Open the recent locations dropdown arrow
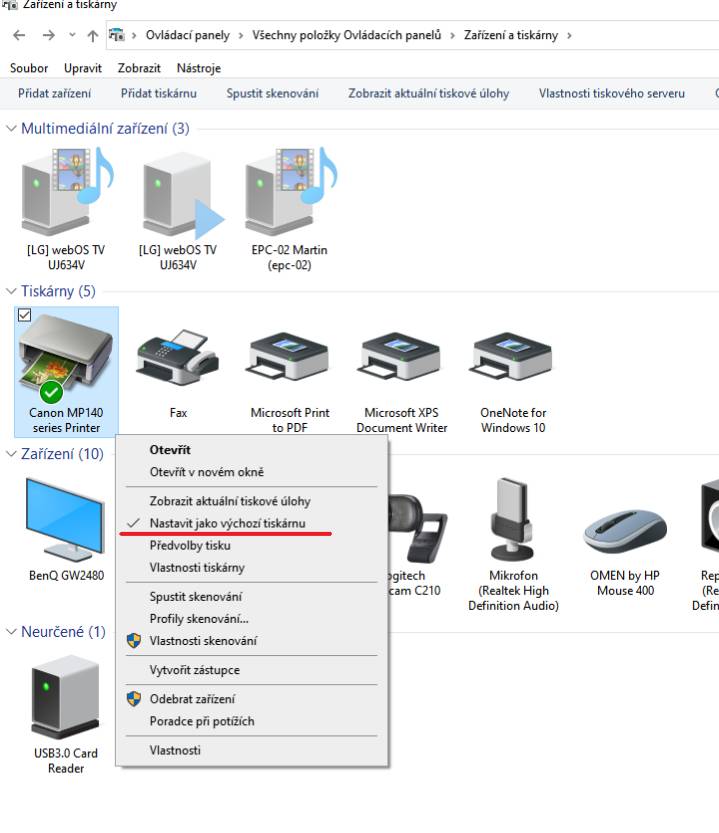The image size is (719, 833). tap(72, 36)
